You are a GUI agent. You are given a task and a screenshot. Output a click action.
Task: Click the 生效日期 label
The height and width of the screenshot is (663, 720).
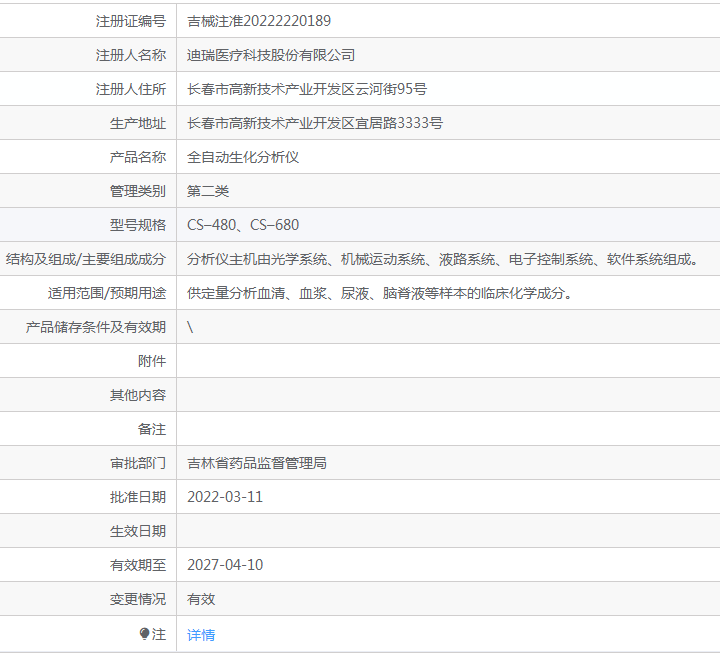(x=138, y=531)
